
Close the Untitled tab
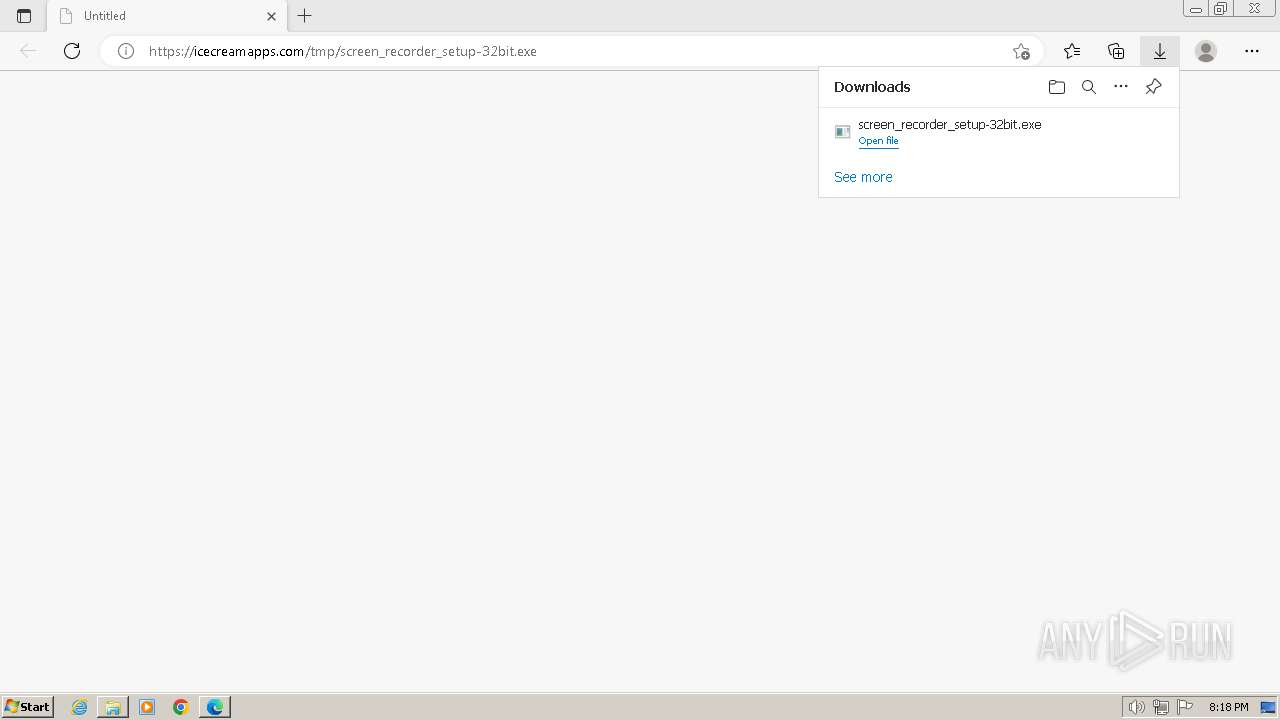[271, 16]
